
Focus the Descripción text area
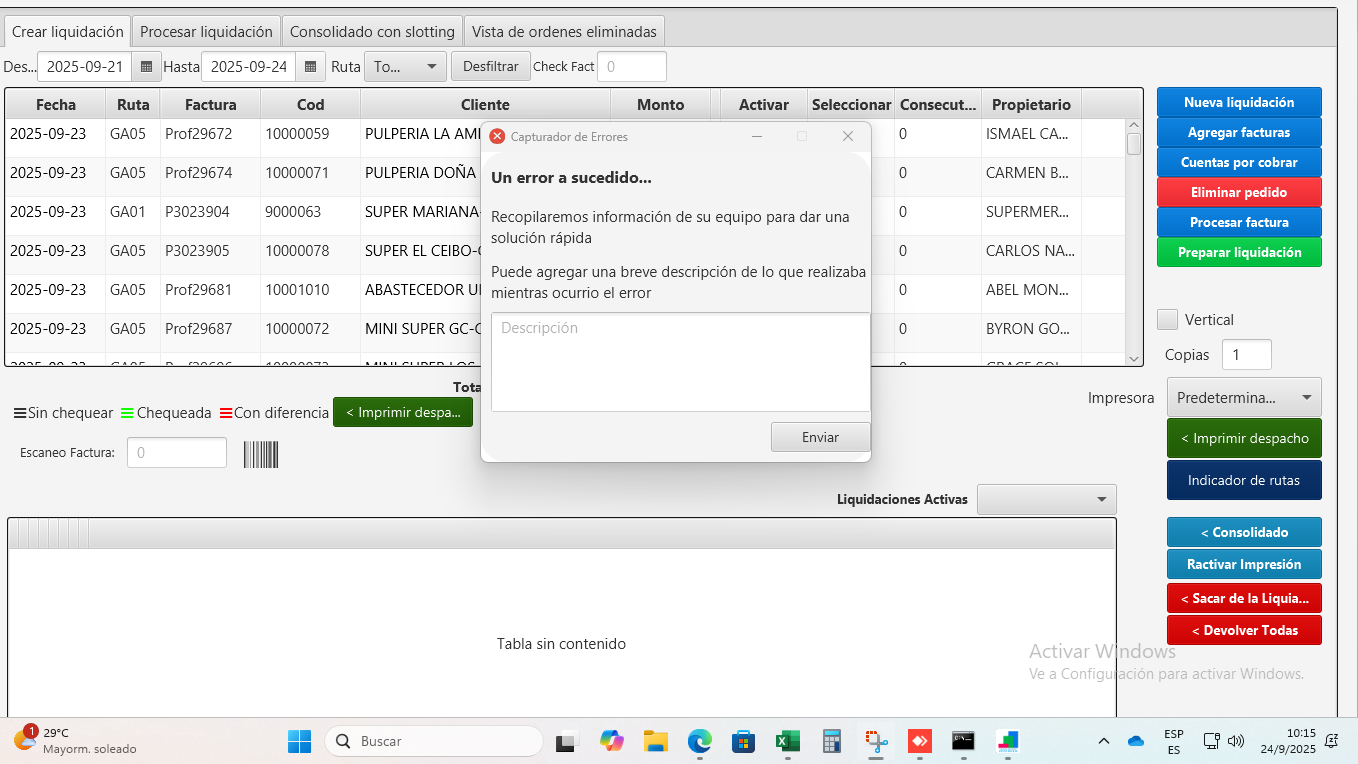tap(680, 362)
